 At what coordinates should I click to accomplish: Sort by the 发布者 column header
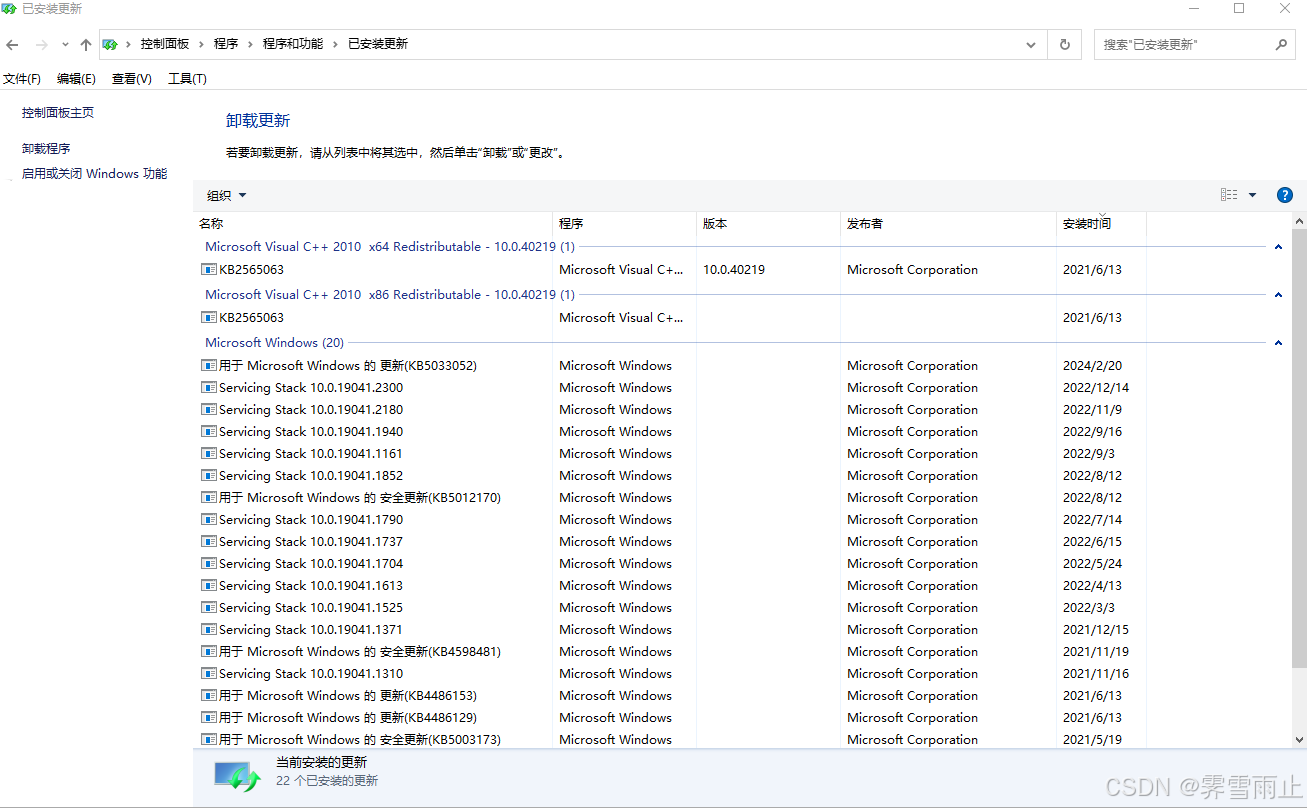point(948,224)
